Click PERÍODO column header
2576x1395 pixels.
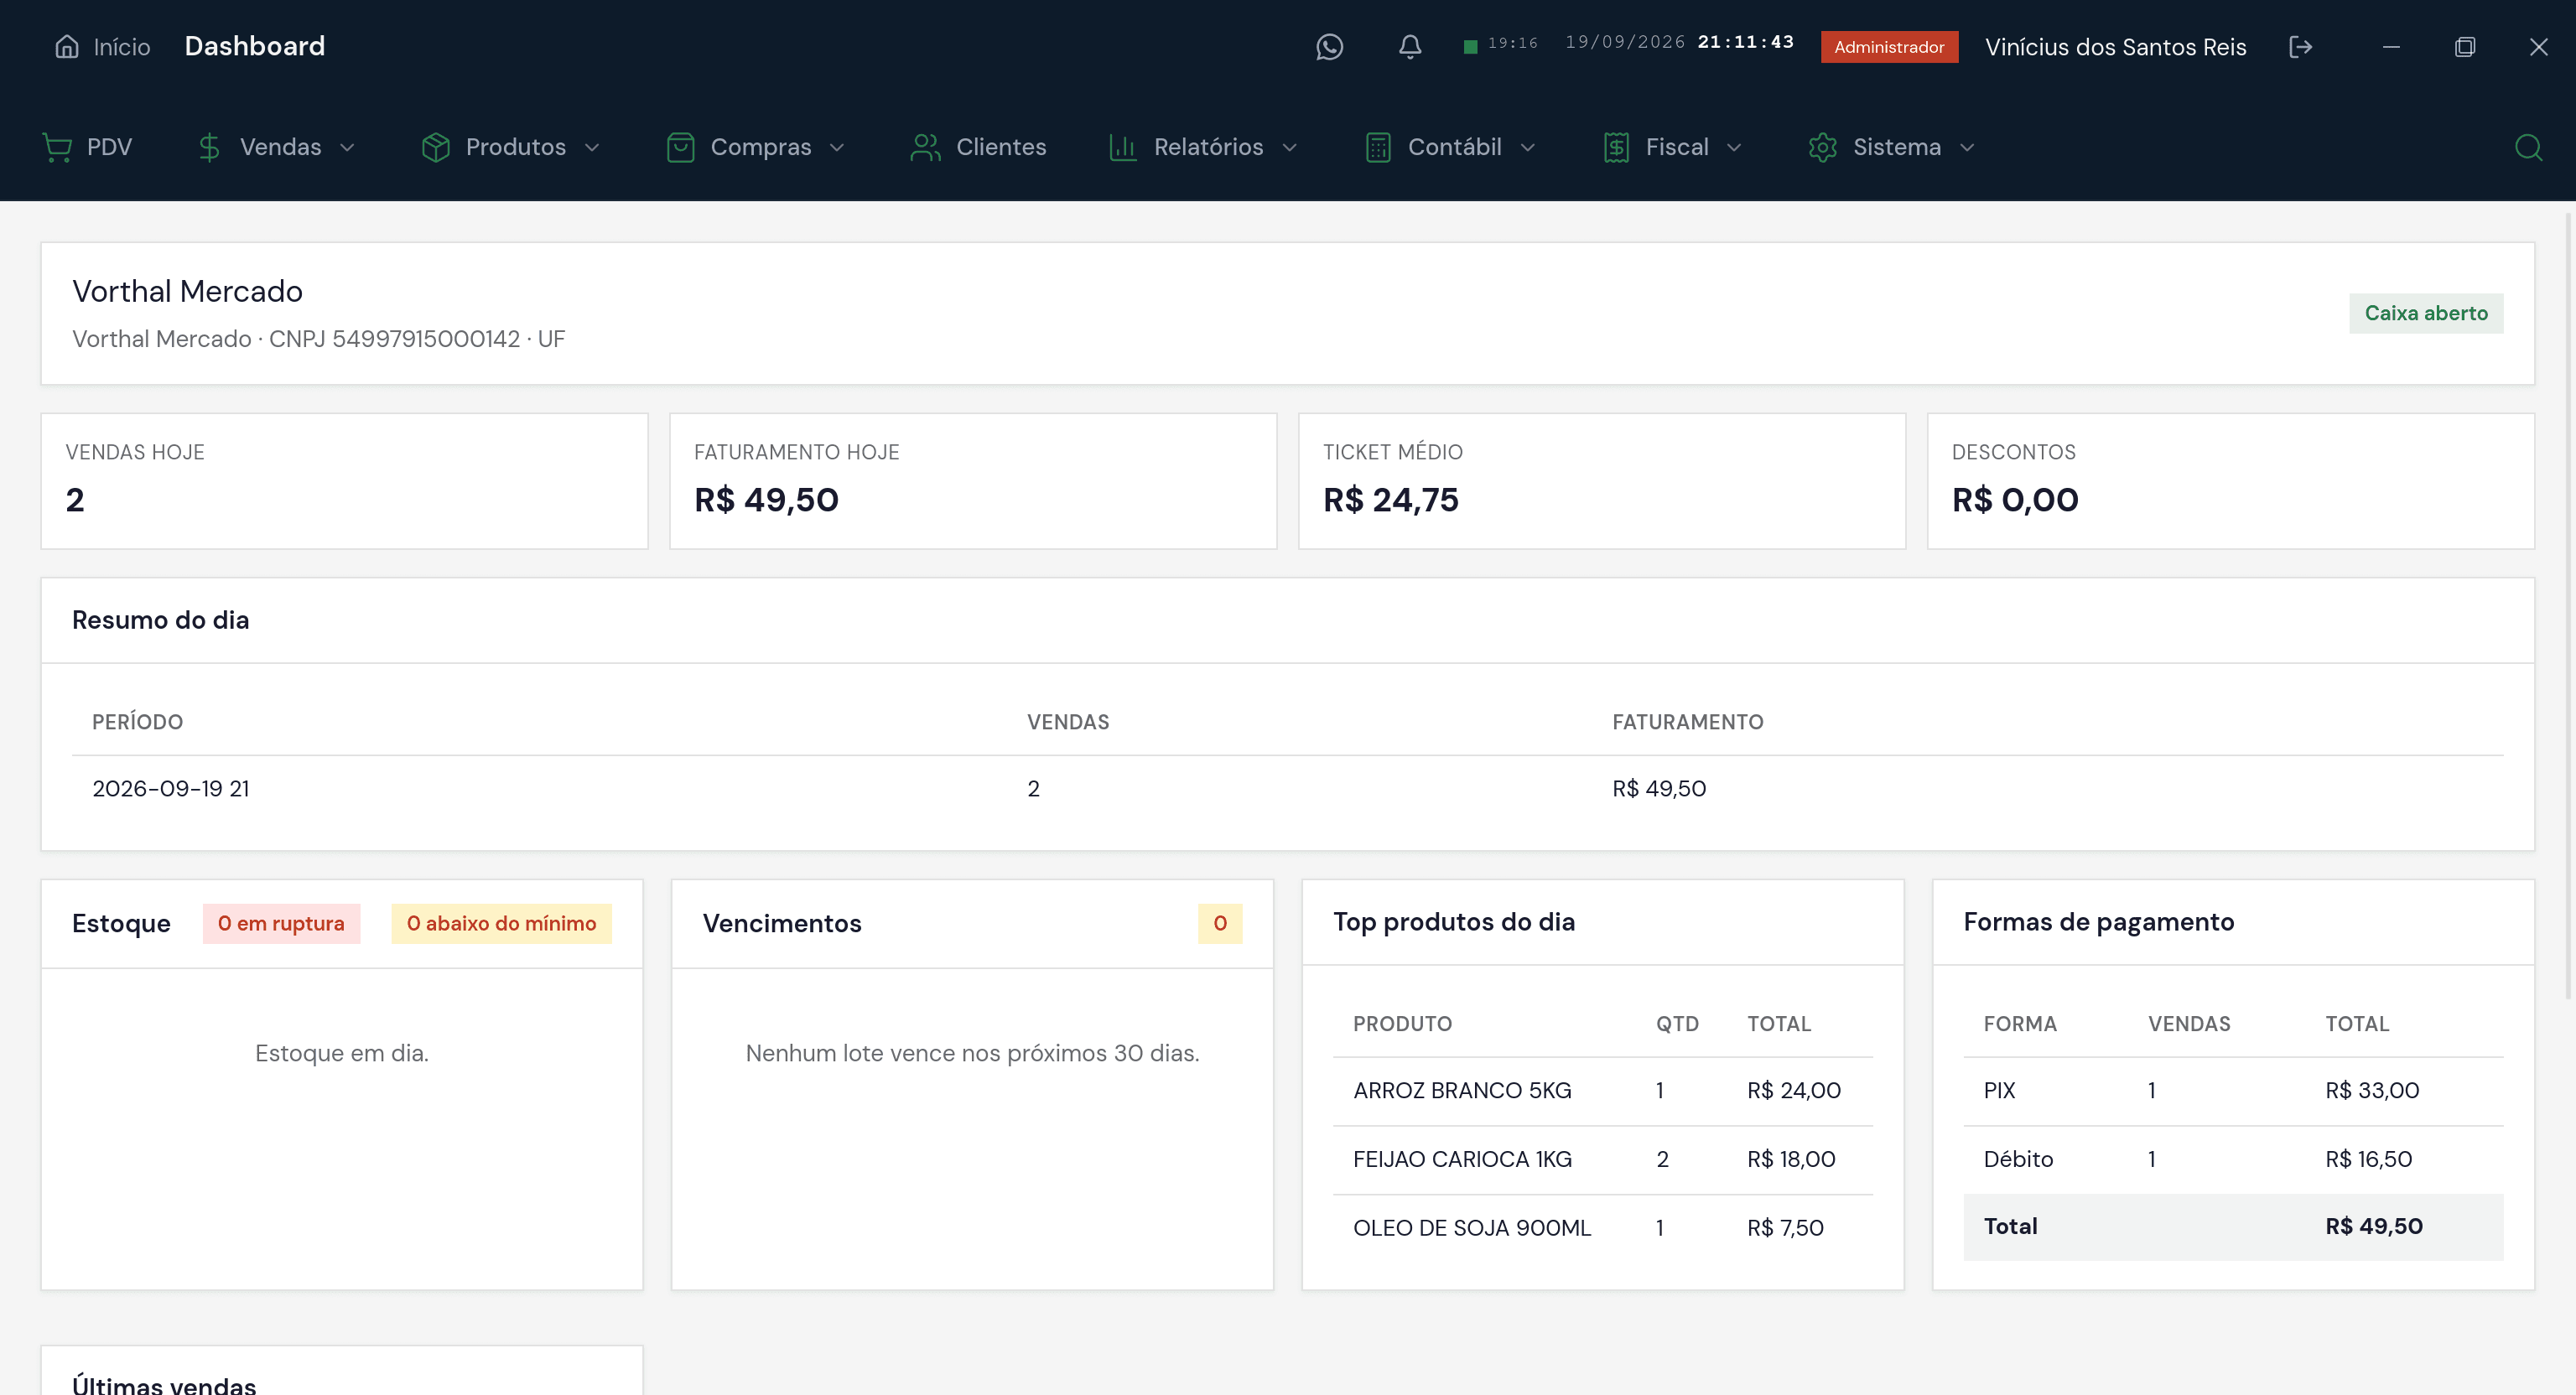(x=137, y=722)
